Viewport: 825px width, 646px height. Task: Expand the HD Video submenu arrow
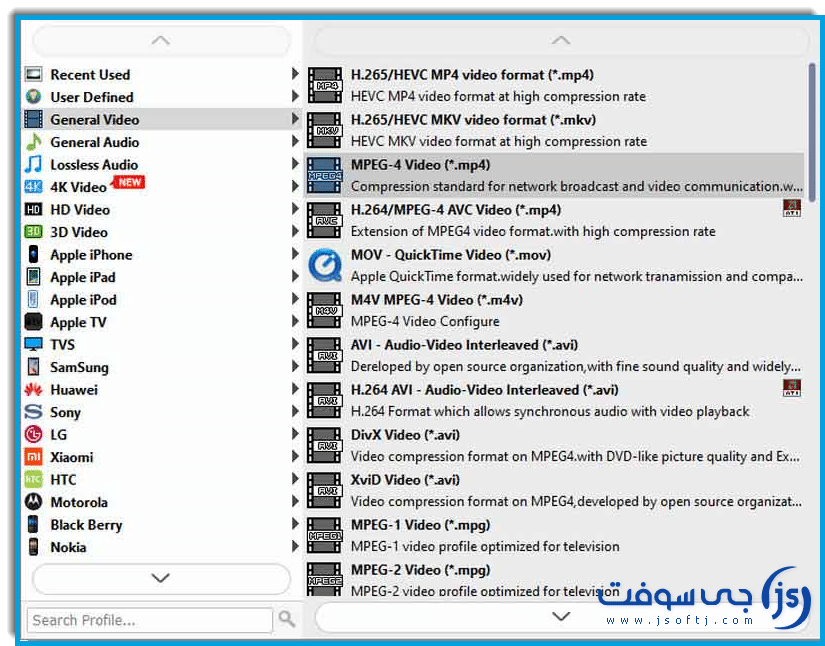click(295, 209)
